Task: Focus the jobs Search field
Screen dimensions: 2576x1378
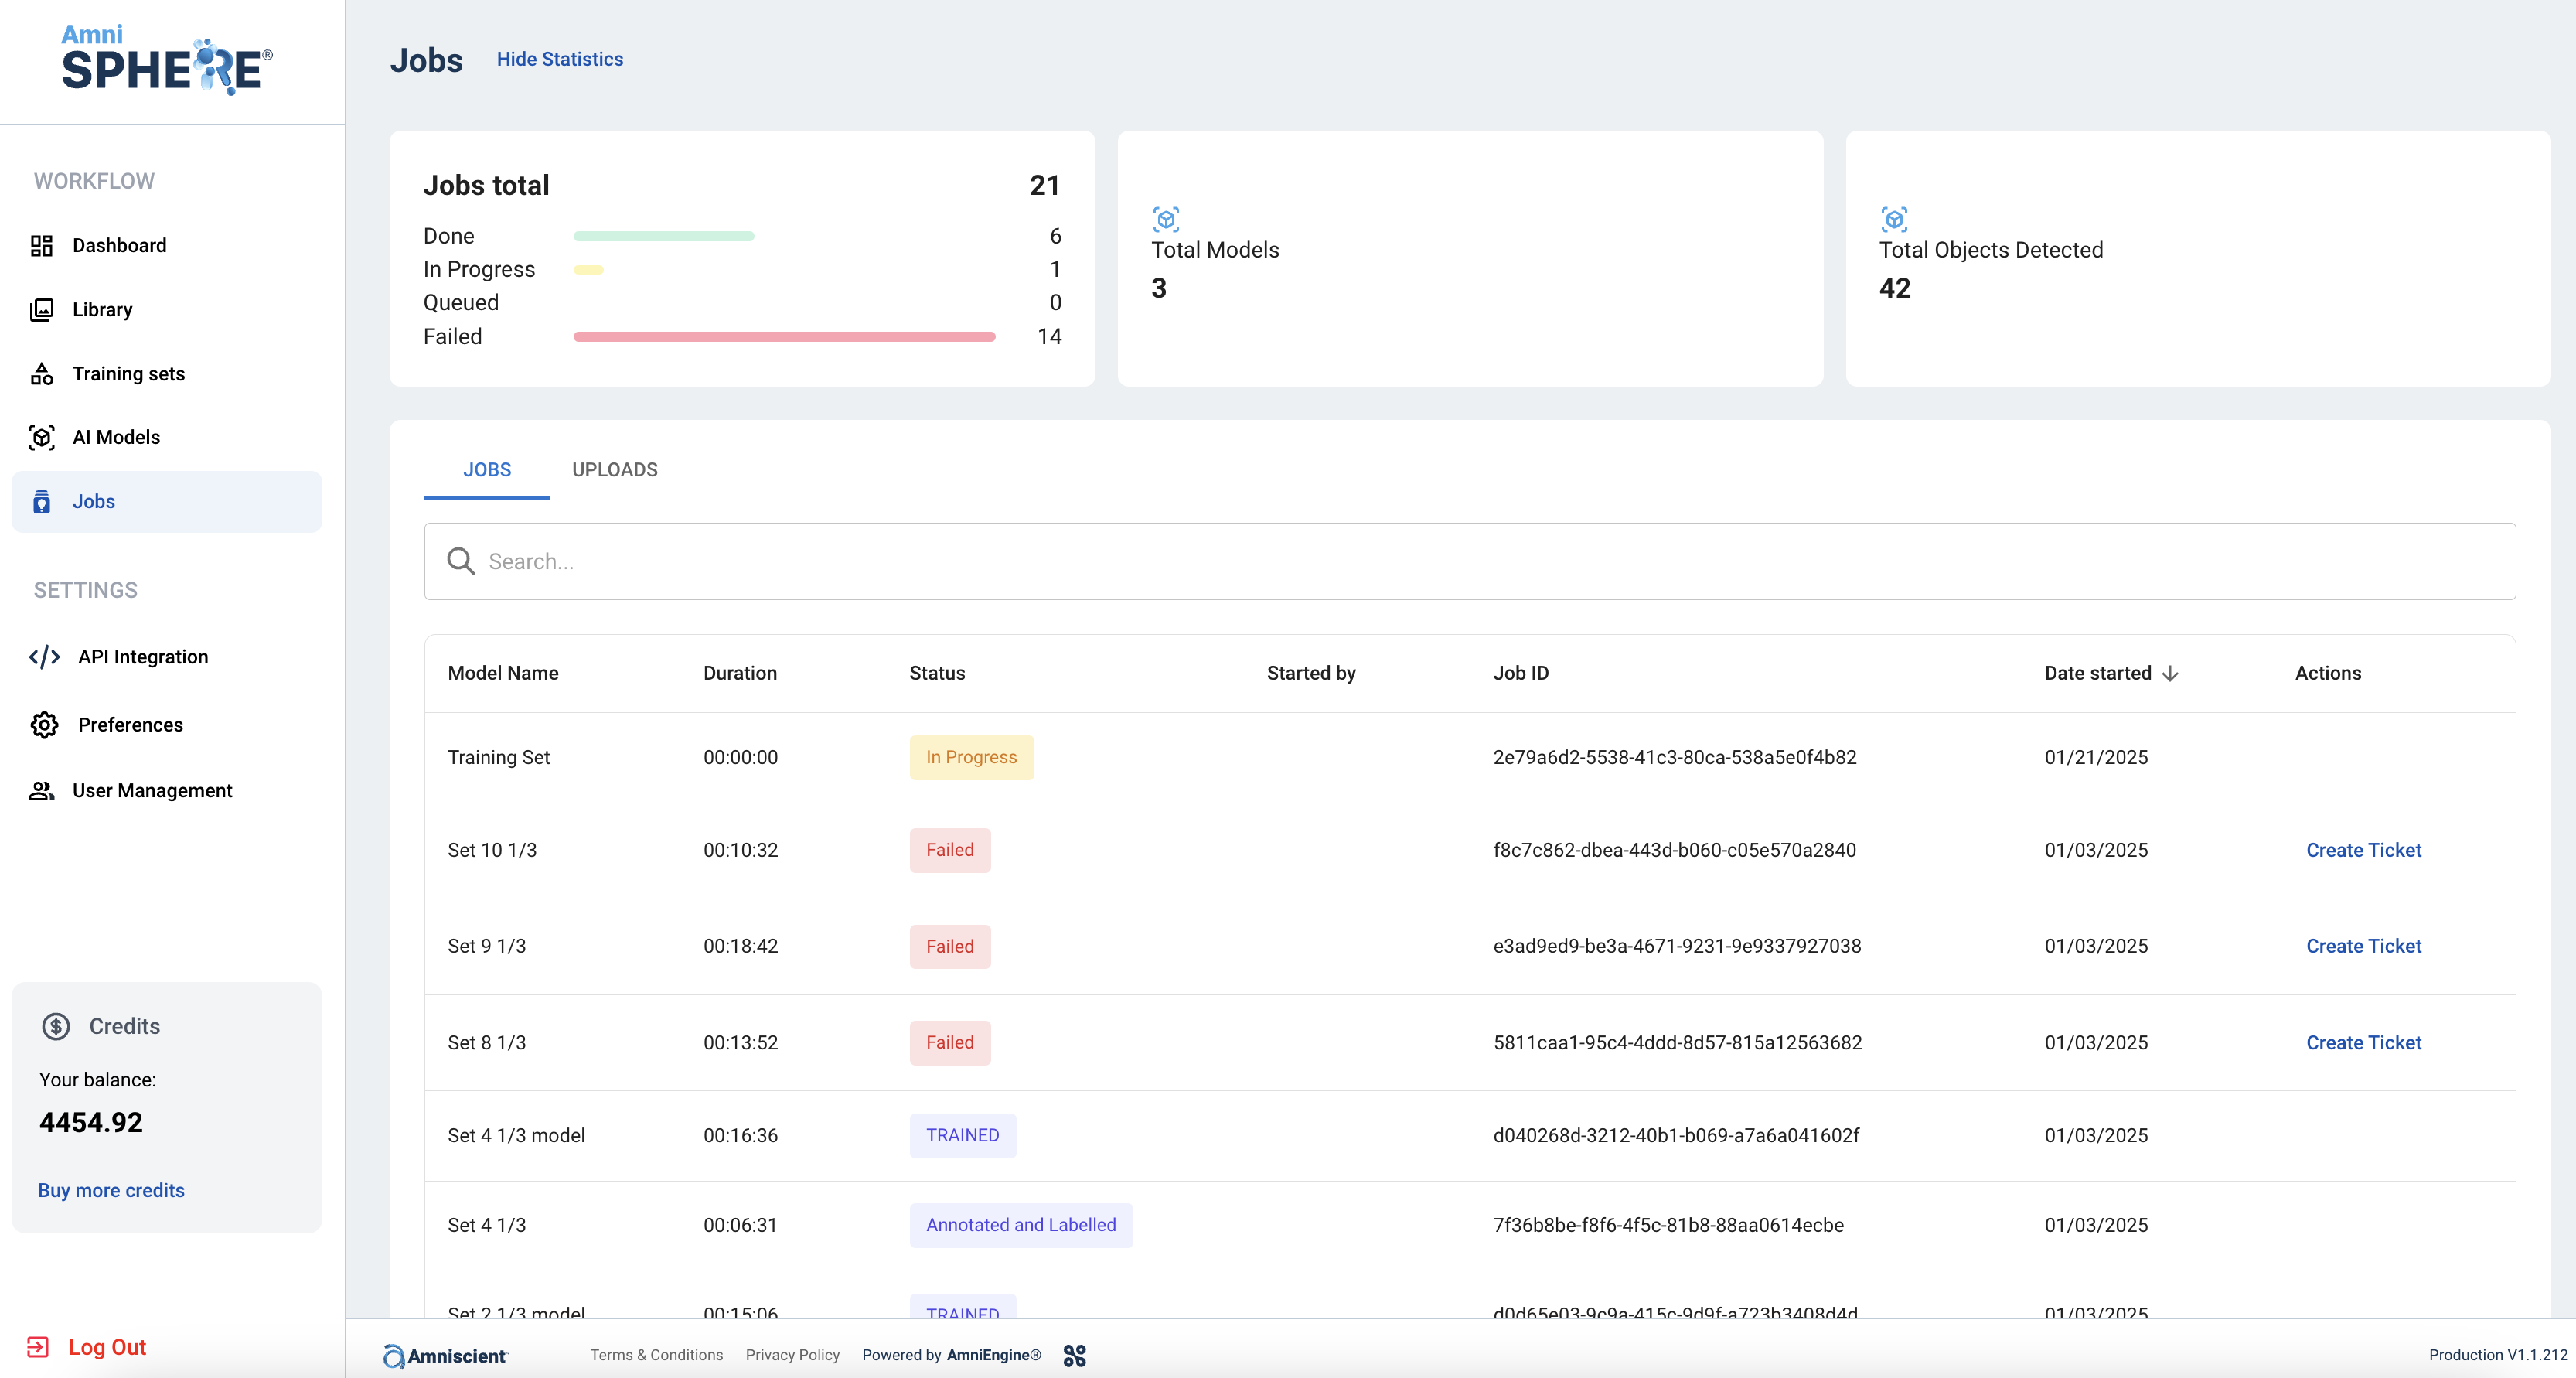Action: [x=1470, y=562]
